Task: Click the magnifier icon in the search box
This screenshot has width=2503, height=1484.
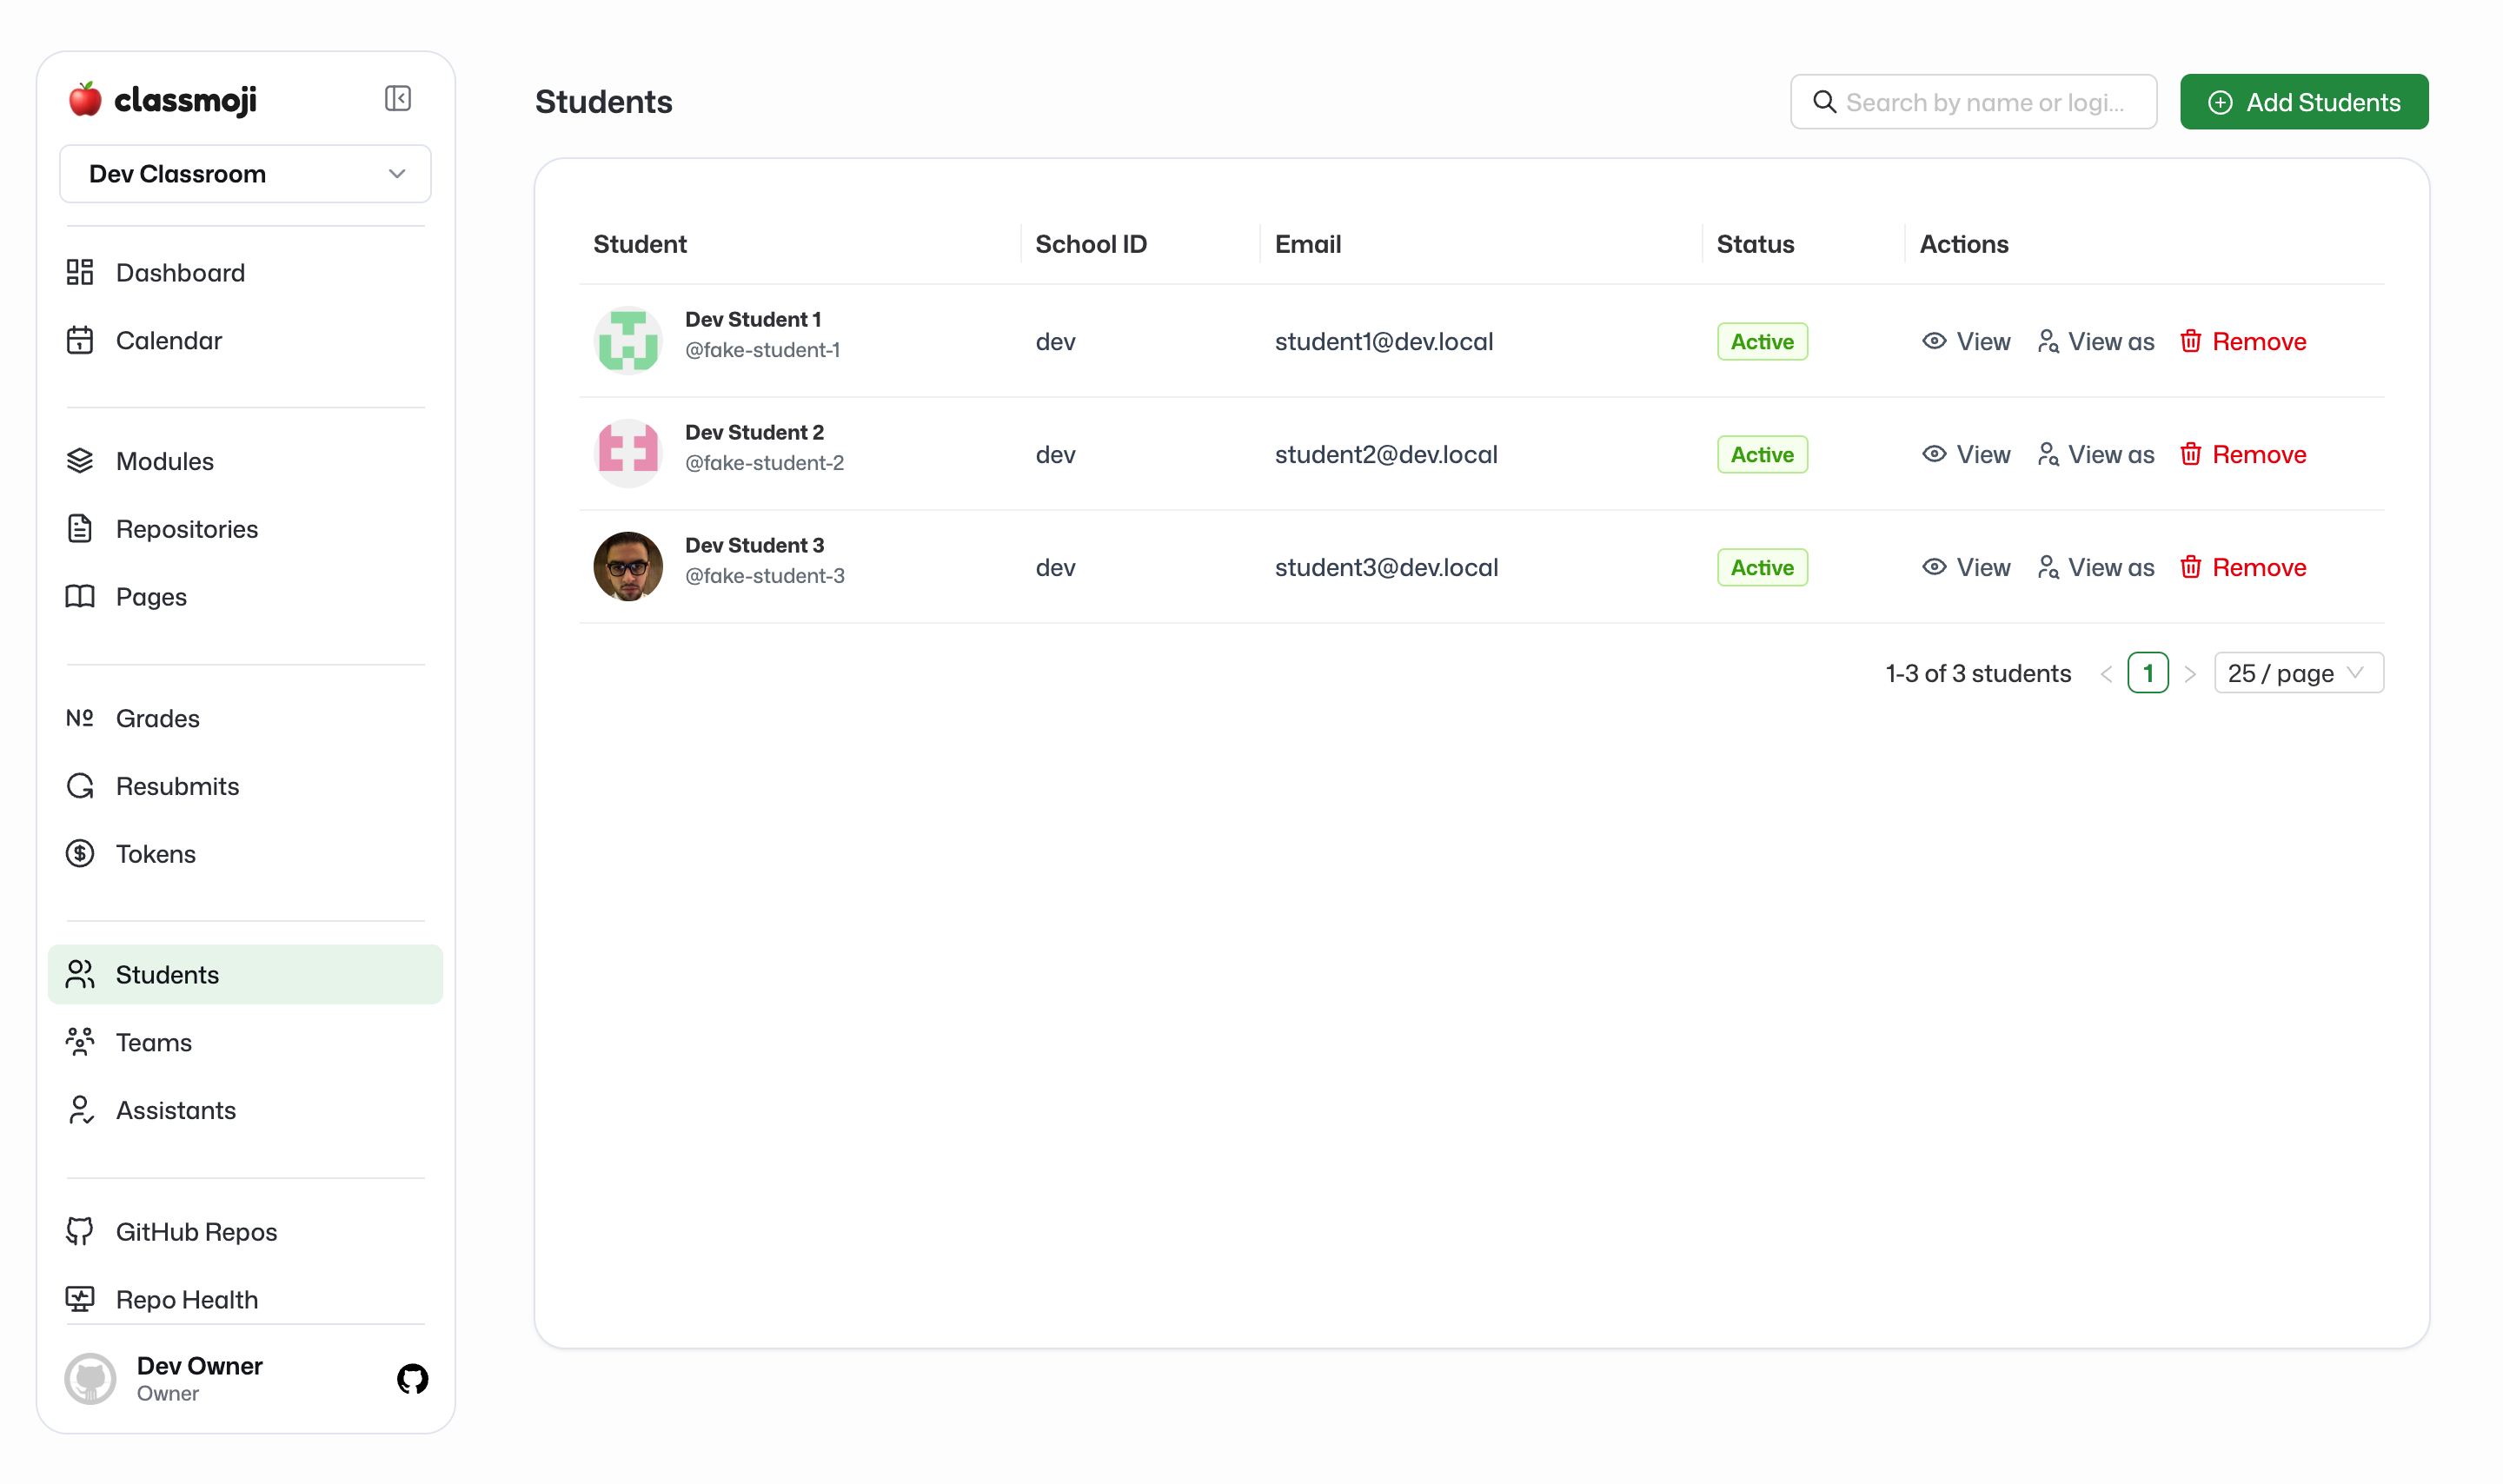Action: pos(1824,102)
